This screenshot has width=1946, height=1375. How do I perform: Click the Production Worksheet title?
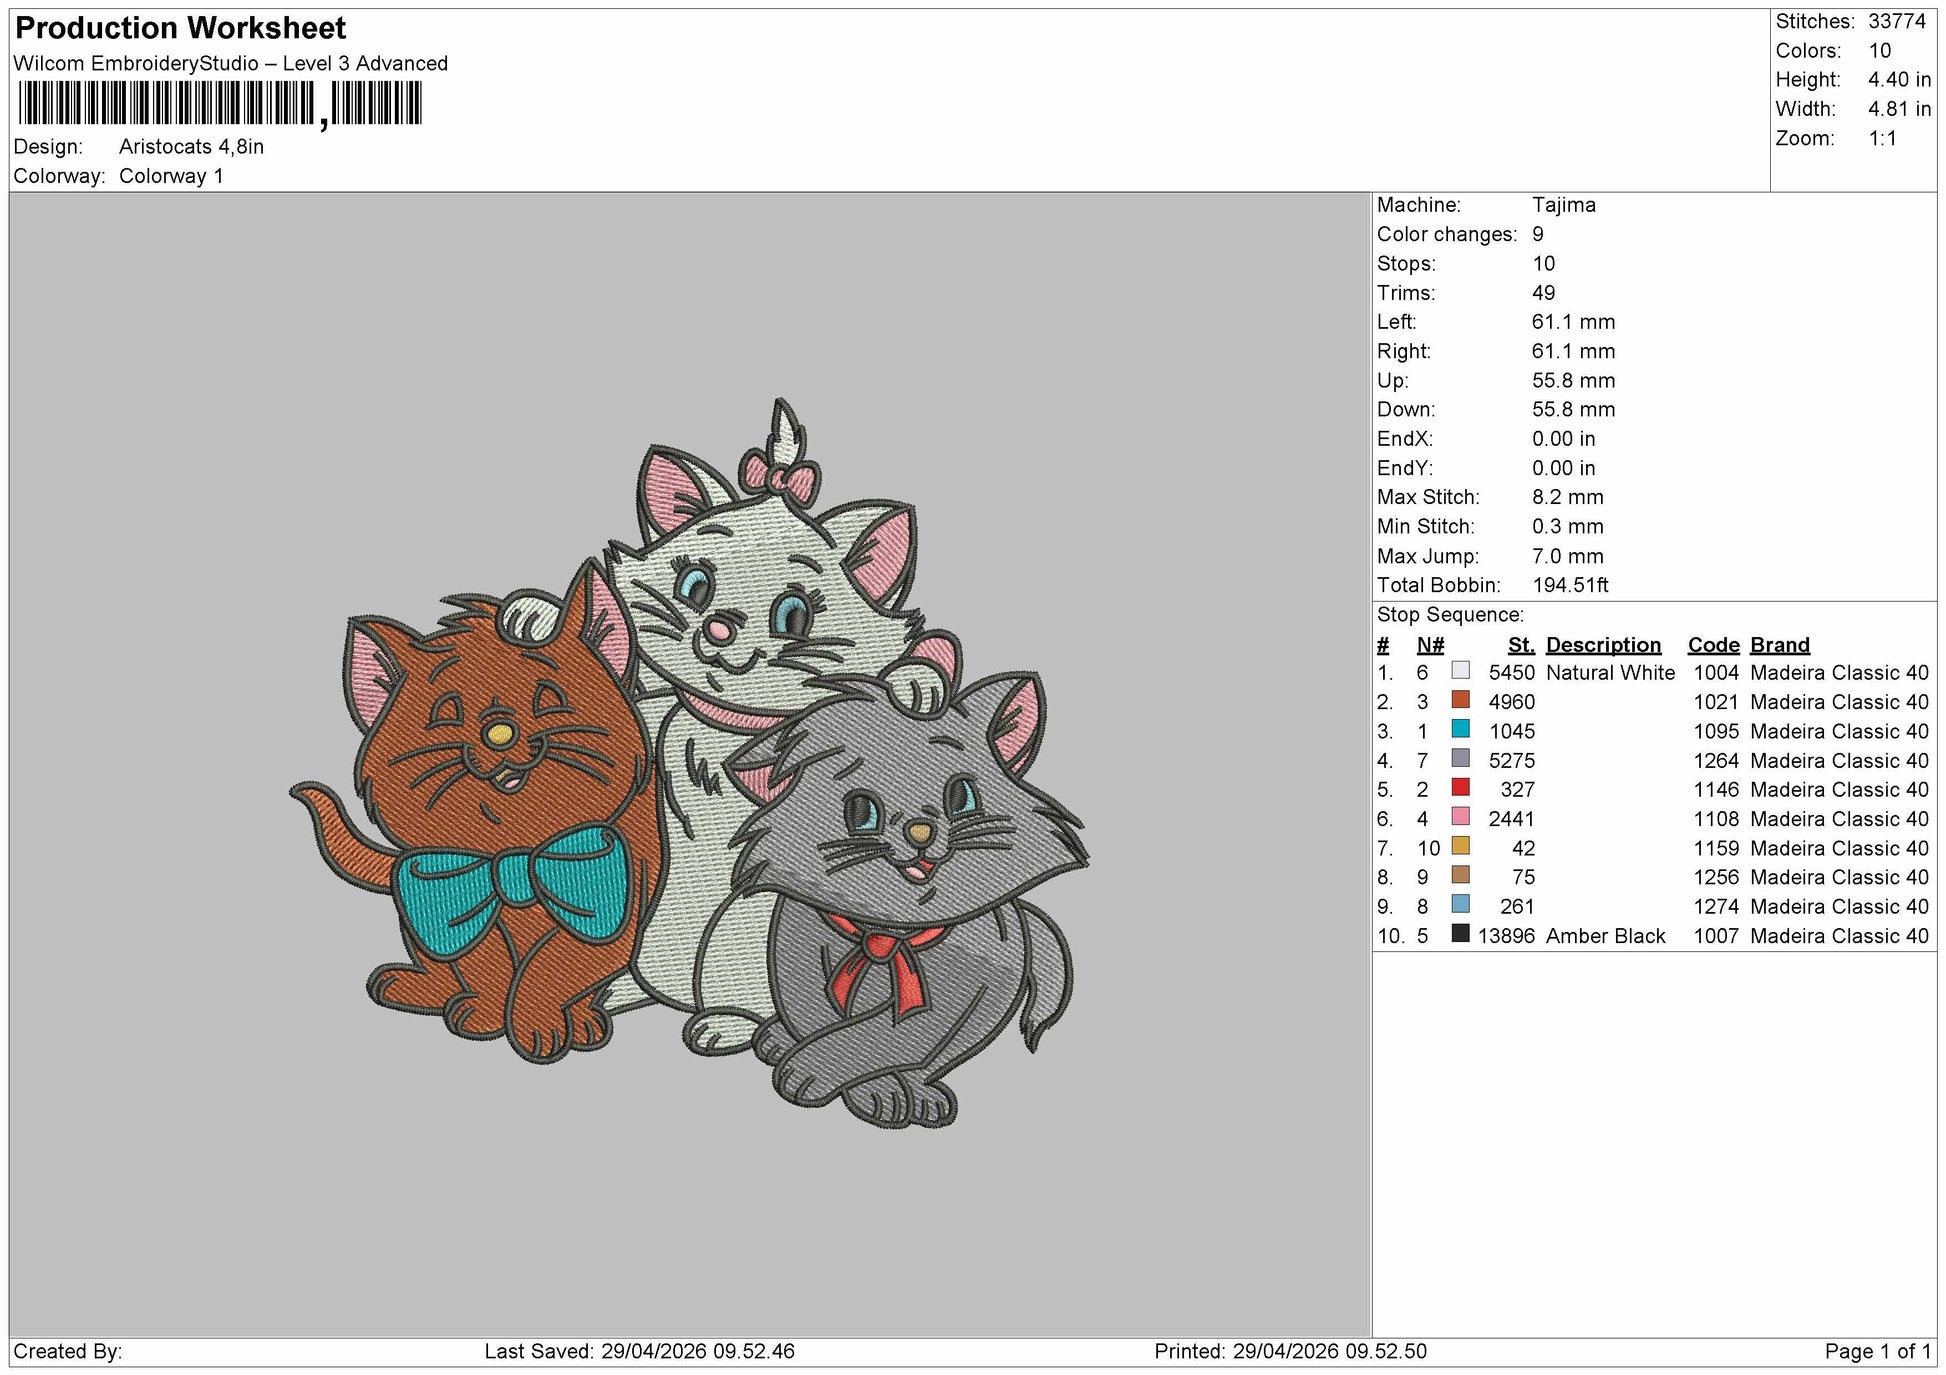[x=181, y=28]
